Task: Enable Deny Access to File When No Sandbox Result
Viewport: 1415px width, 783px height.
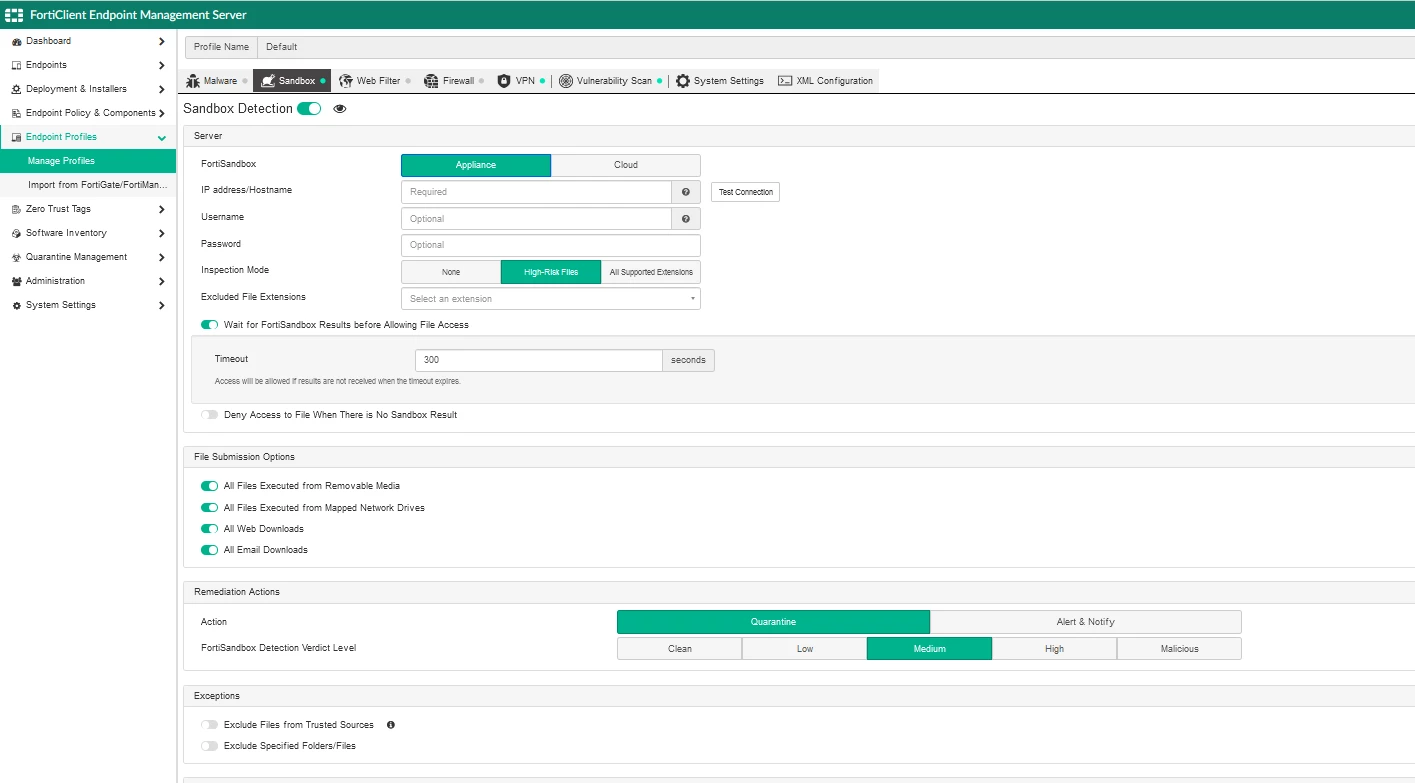Action: (209, 415)
